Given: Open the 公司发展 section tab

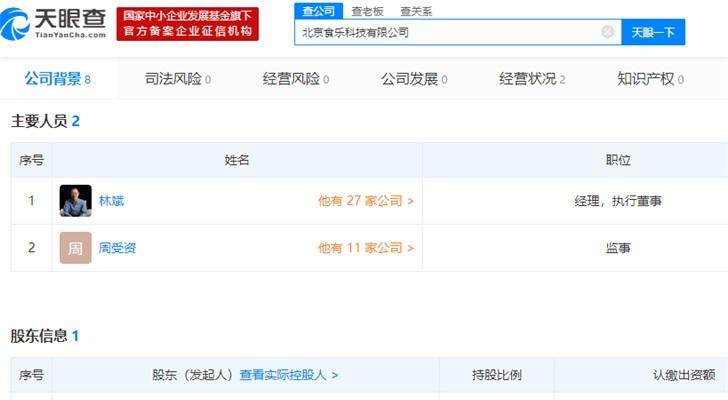Looking at the screenshot, I should [414, 79].
